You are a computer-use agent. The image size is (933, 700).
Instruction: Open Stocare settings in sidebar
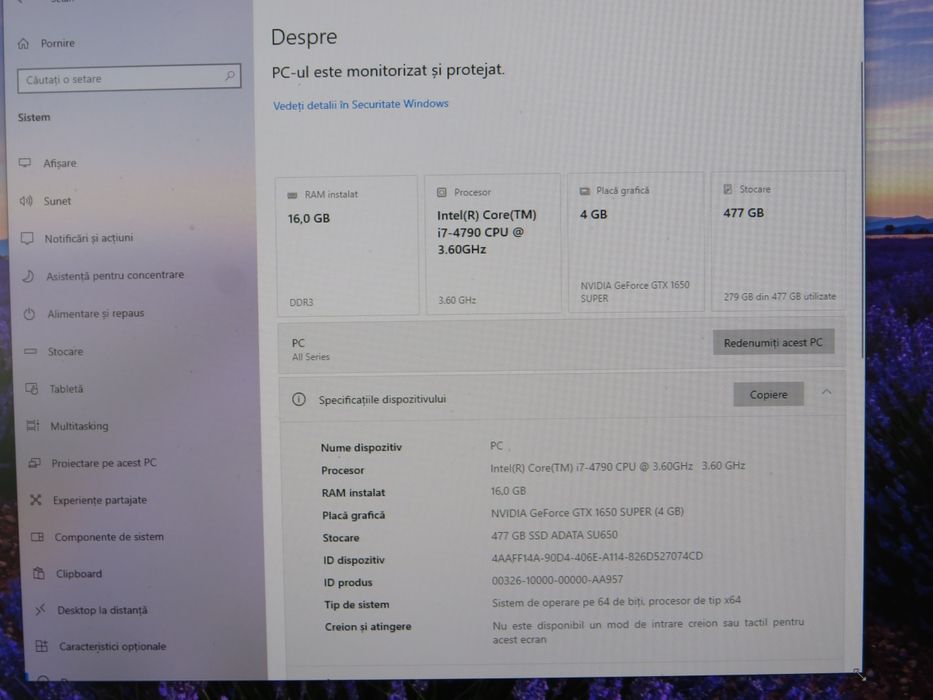tap(65, 352)
